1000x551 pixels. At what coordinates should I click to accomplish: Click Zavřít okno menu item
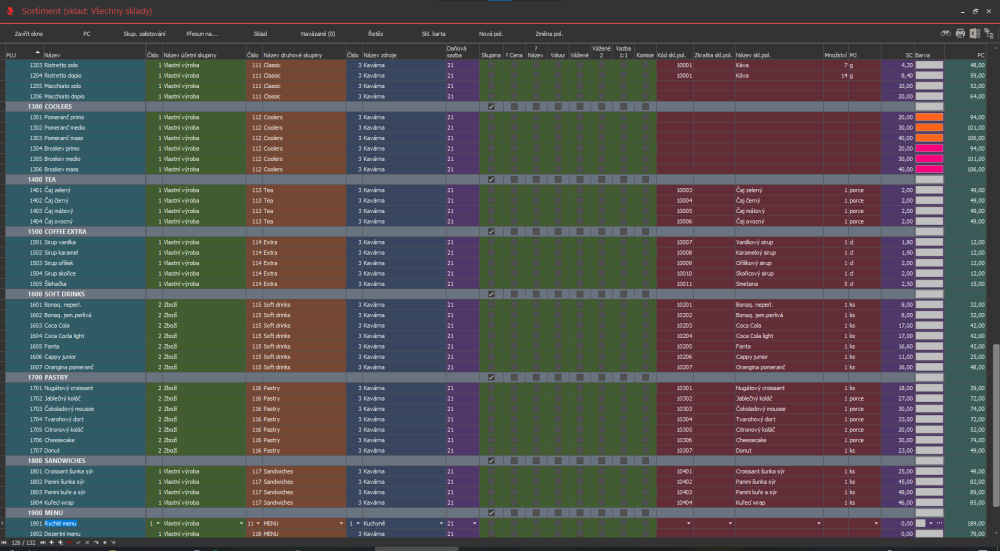[x=29, y=34]
